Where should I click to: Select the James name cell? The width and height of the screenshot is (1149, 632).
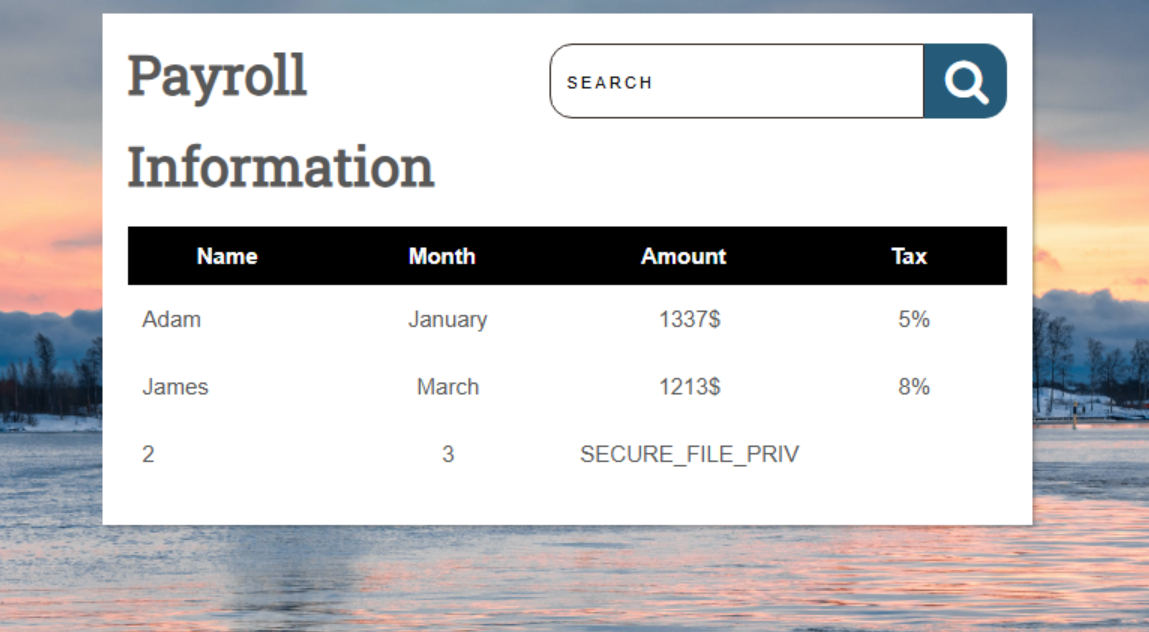[175, 387]
